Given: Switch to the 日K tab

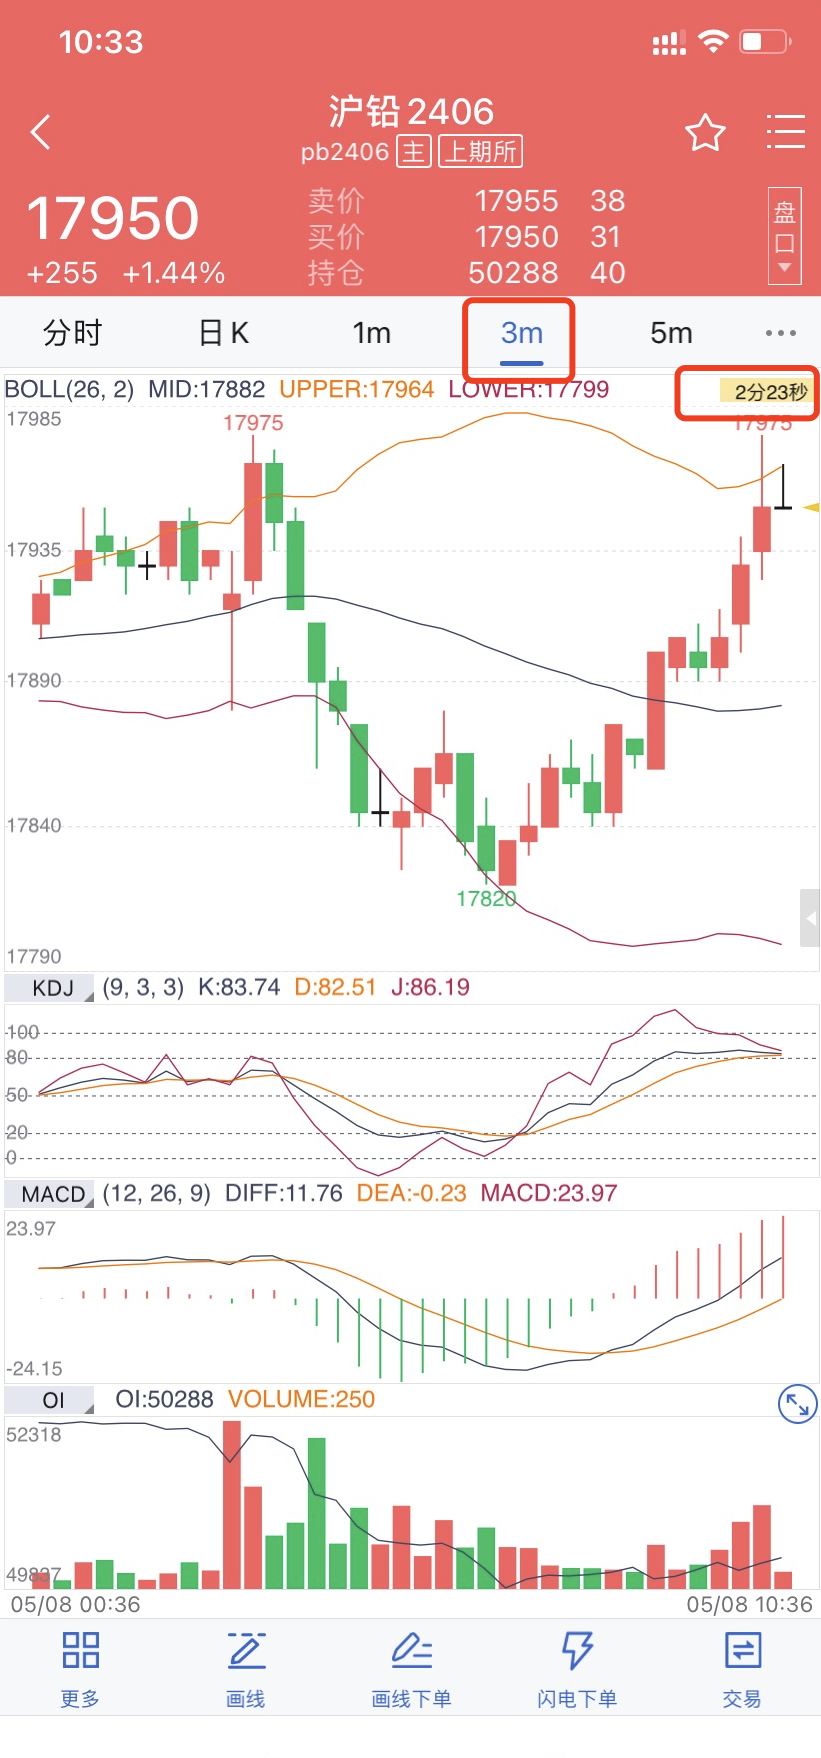Looking at the screenshot, I should [223, 333].
